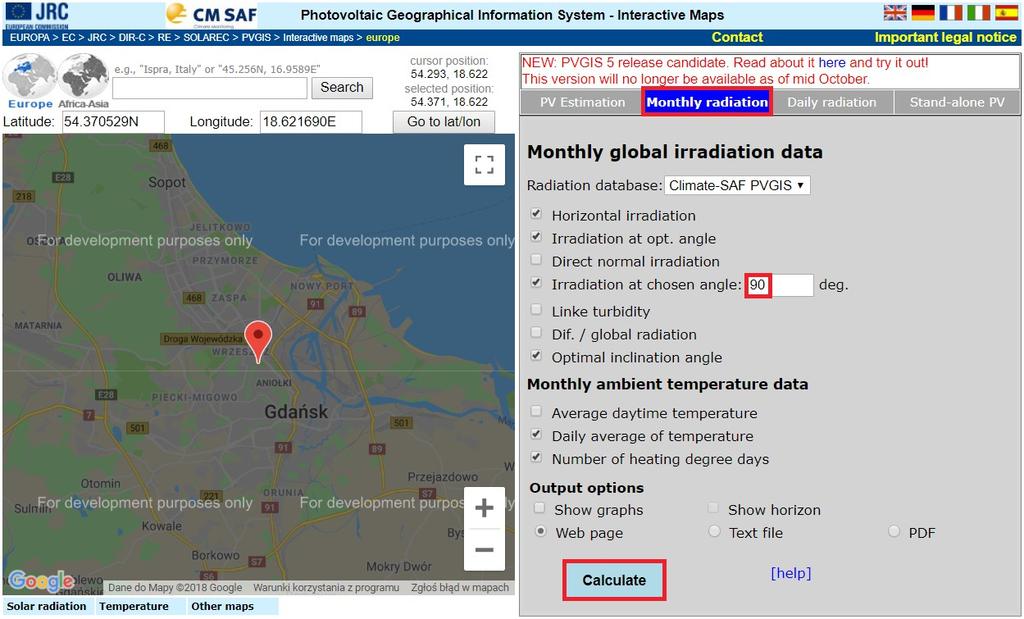
Task: Enable Average daytime temperature
Action: [536, 411]
